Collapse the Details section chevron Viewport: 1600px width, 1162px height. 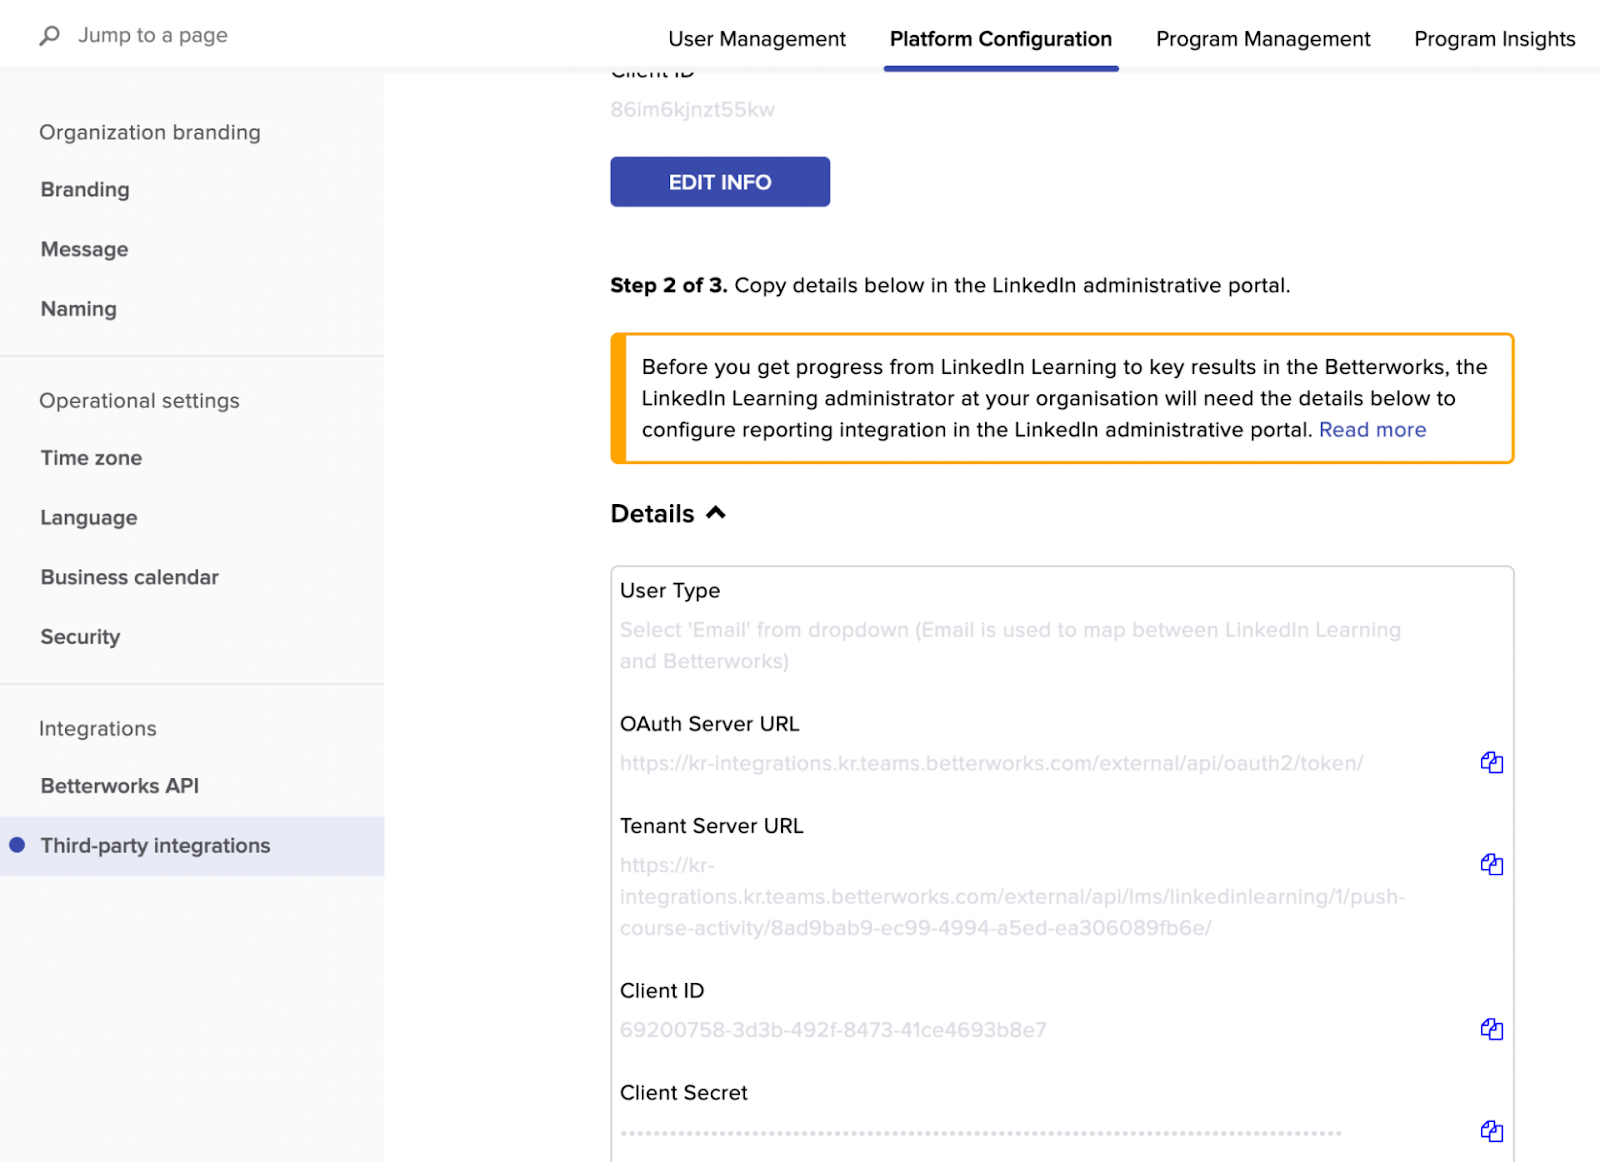pos(716,513)
